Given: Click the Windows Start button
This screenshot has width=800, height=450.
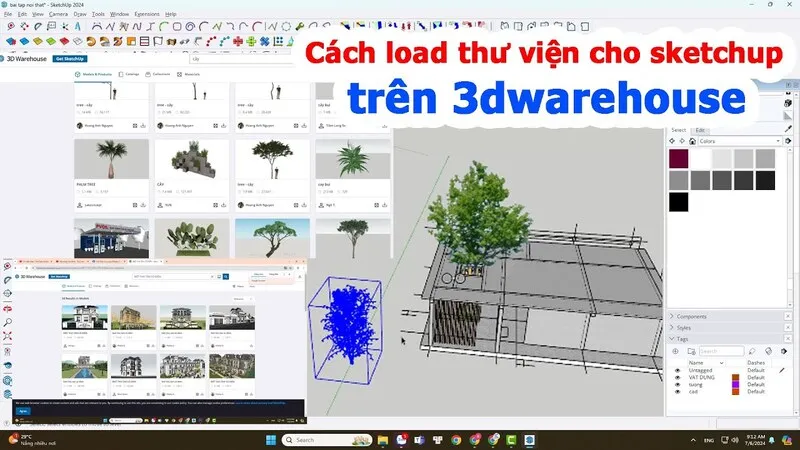Looking at the screenshot, I should [x=271, y=440].
